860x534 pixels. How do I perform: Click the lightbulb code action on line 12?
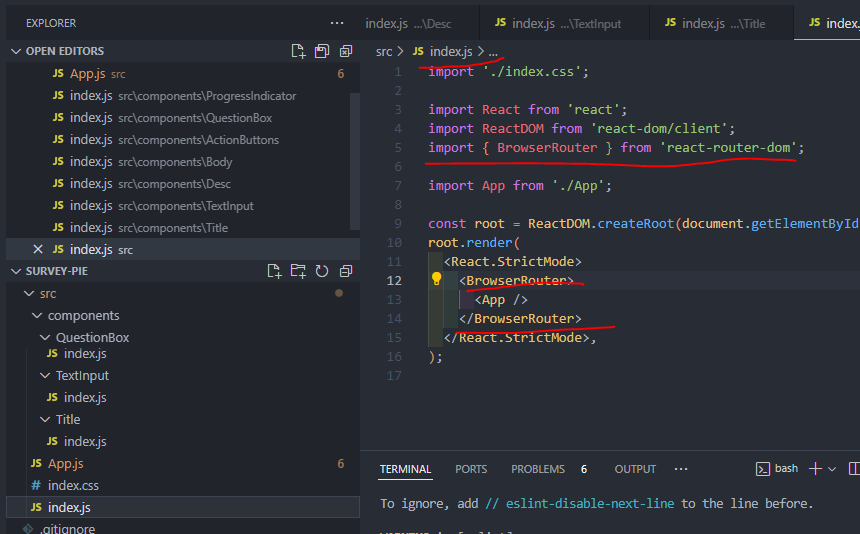point(437,279)
